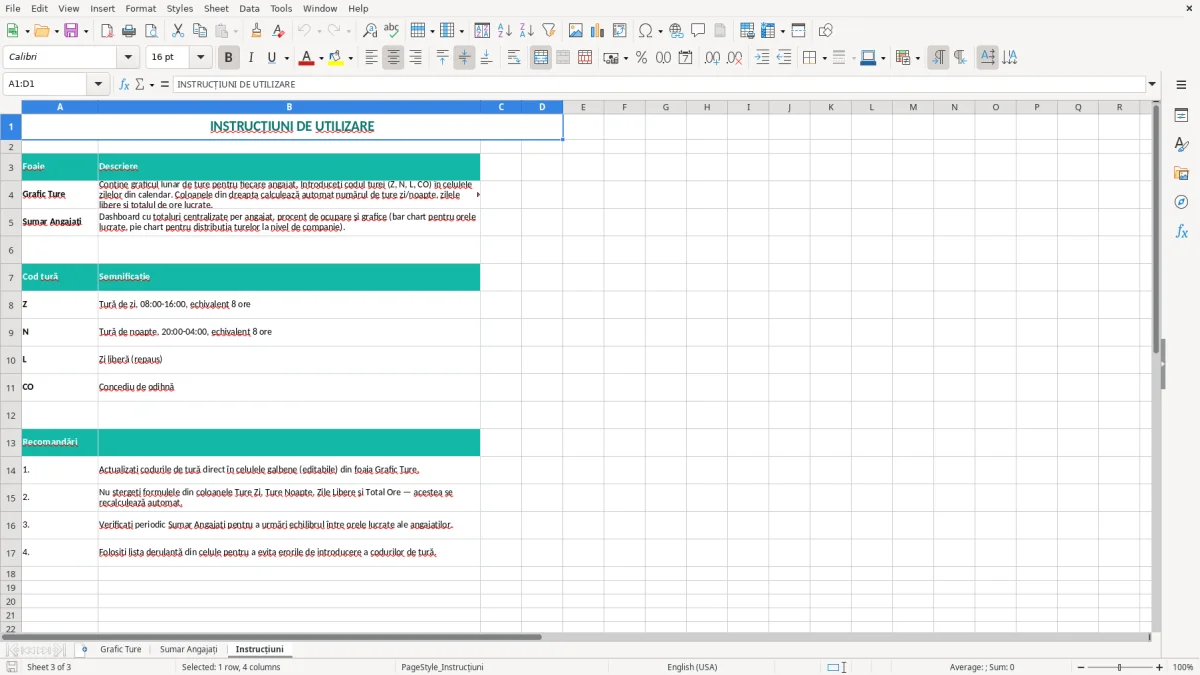
Task: Toggle Italic formatting
Action: point(251,58)
